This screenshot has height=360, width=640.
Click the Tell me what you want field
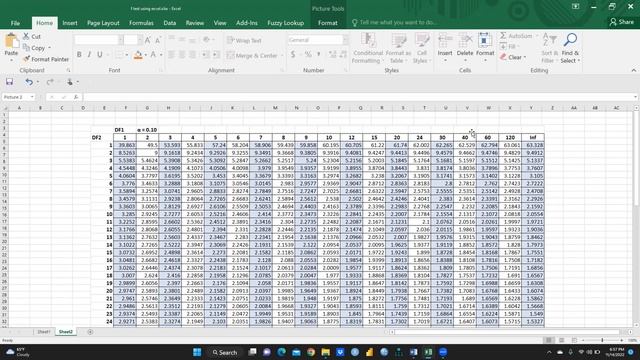click(x=394, y=22)
